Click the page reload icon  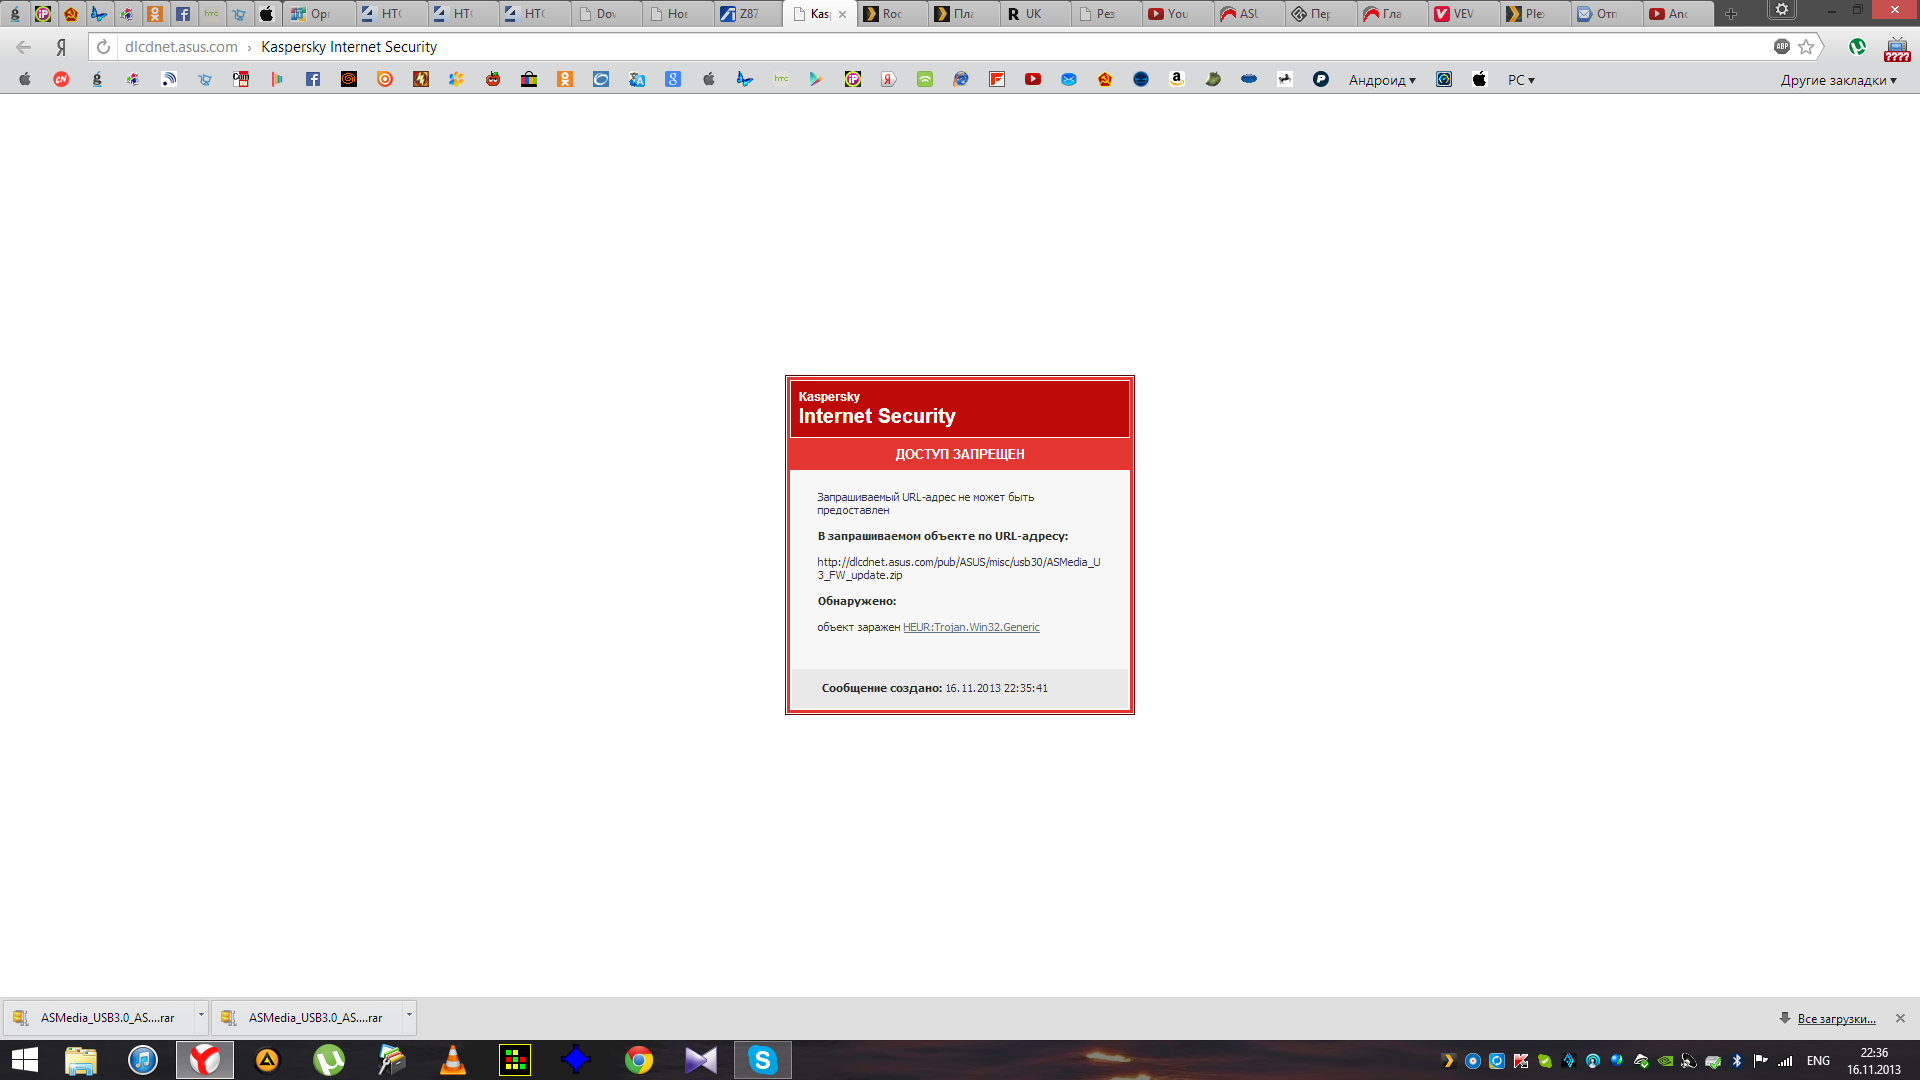coord(103,47)
